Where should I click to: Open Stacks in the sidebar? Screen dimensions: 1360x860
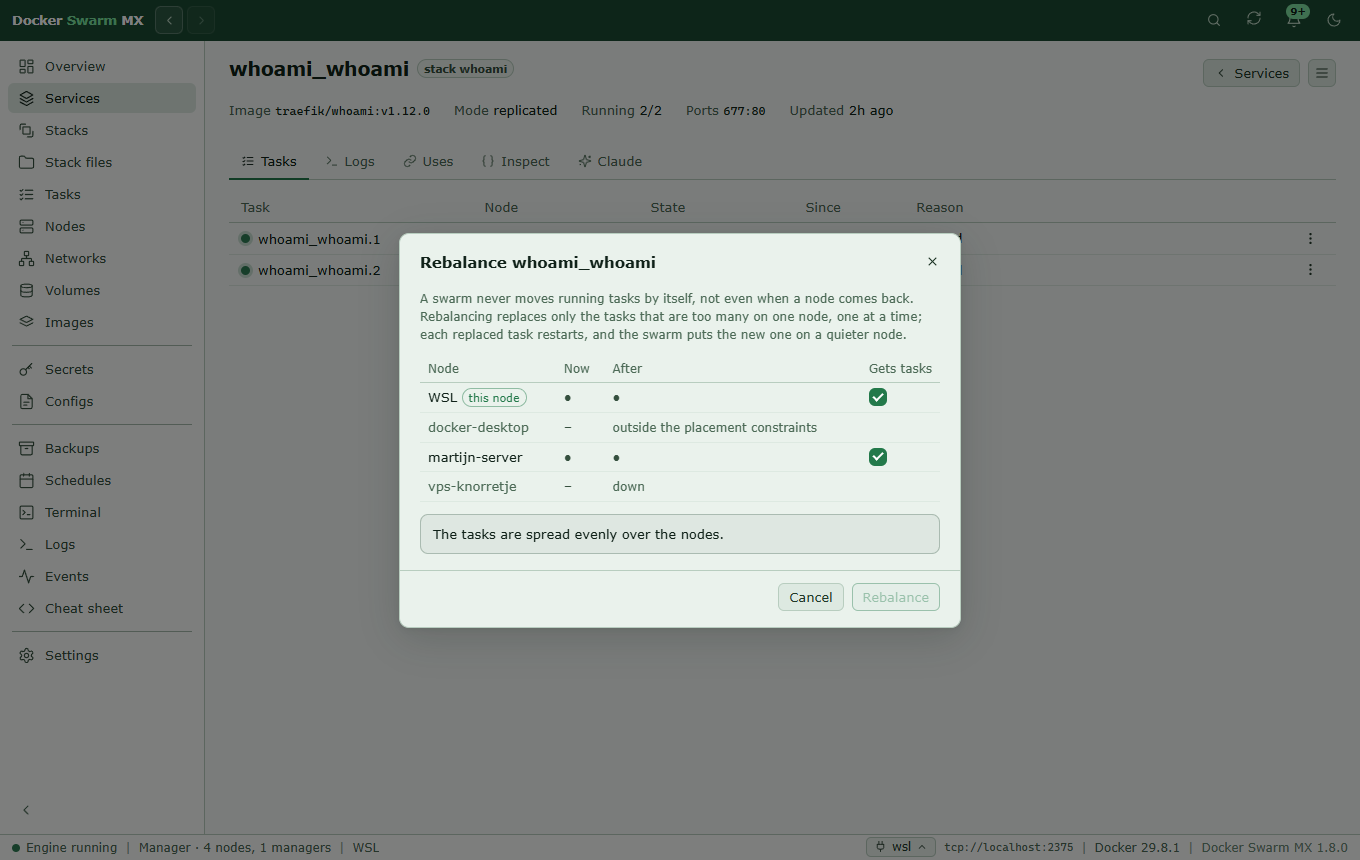coord(102,130)
